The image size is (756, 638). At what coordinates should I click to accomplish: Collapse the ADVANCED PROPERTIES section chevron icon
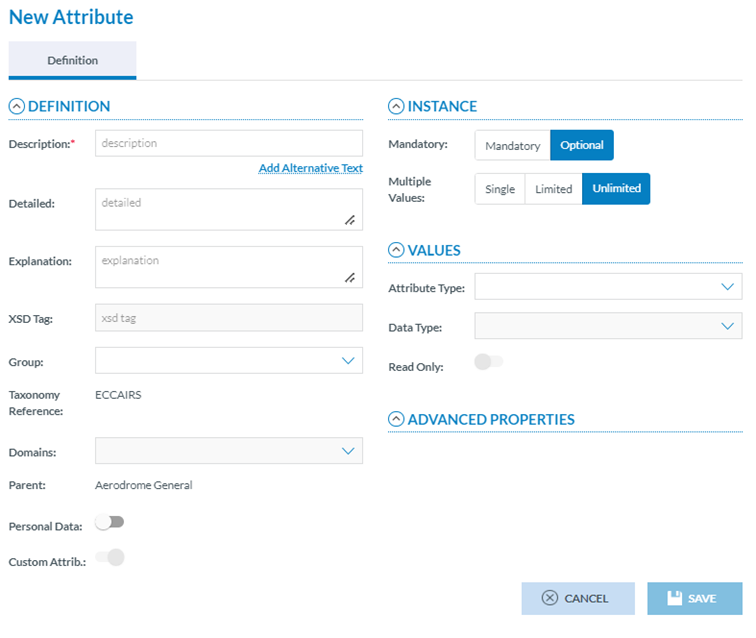(x=396, y=420)
